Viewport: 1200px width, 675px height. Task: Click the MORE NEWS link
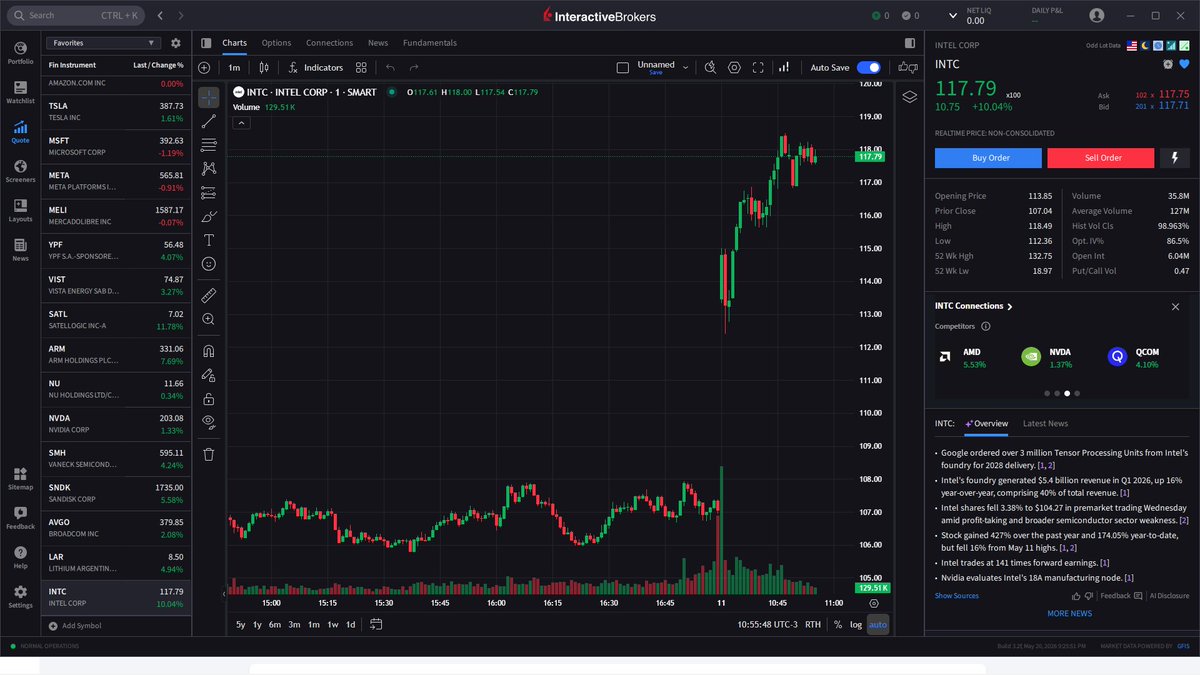click(1069, 613)
